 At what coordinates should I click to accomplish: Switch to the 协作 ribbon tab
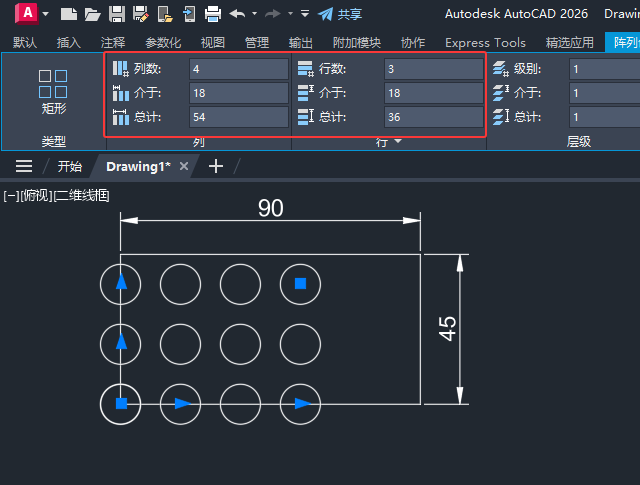click(413, 42)
